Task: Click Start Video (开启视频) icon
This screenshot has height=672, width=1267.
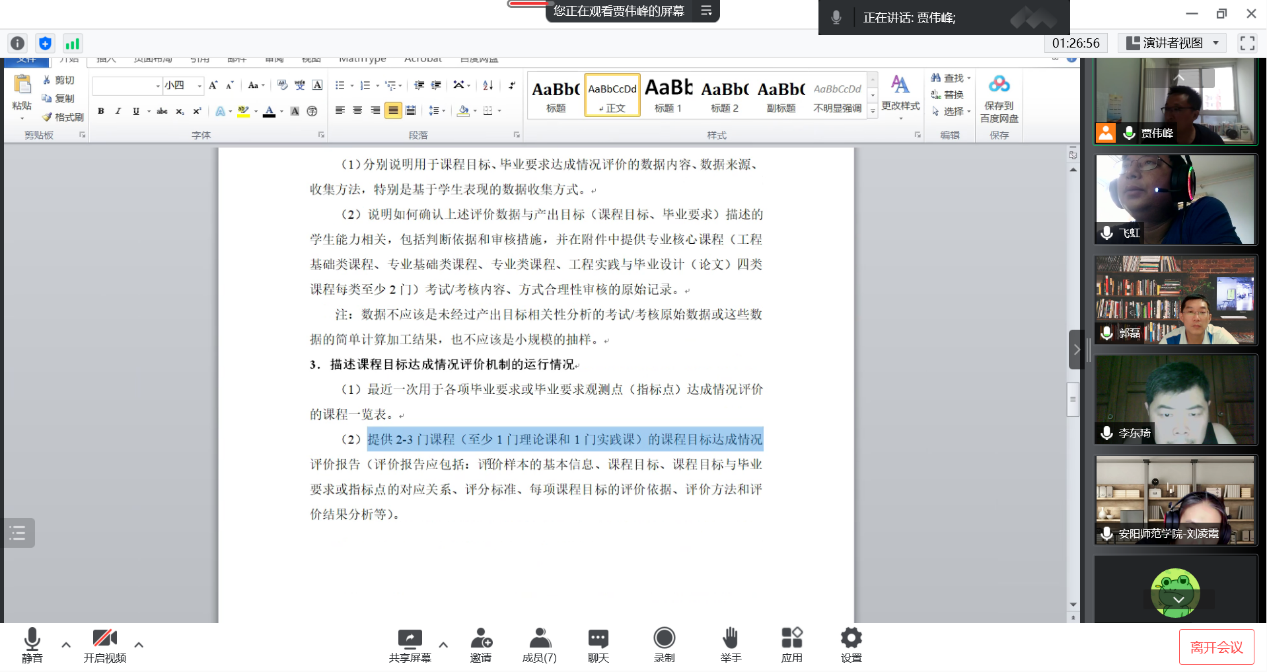Action: pyautogui.click(x=105, y=644)
